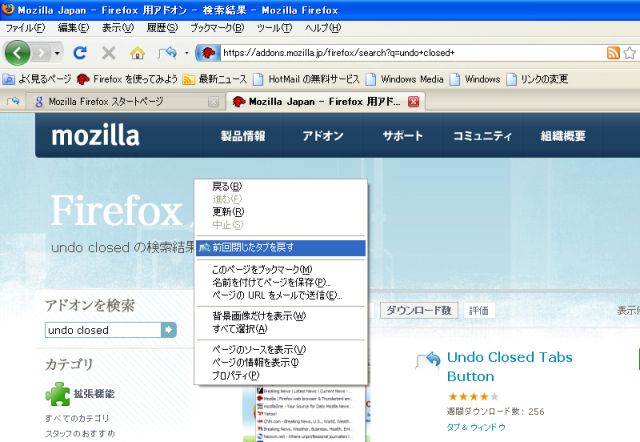Open the back/forward history dropdown arrow
640x442 pixels.
(57, 53)
